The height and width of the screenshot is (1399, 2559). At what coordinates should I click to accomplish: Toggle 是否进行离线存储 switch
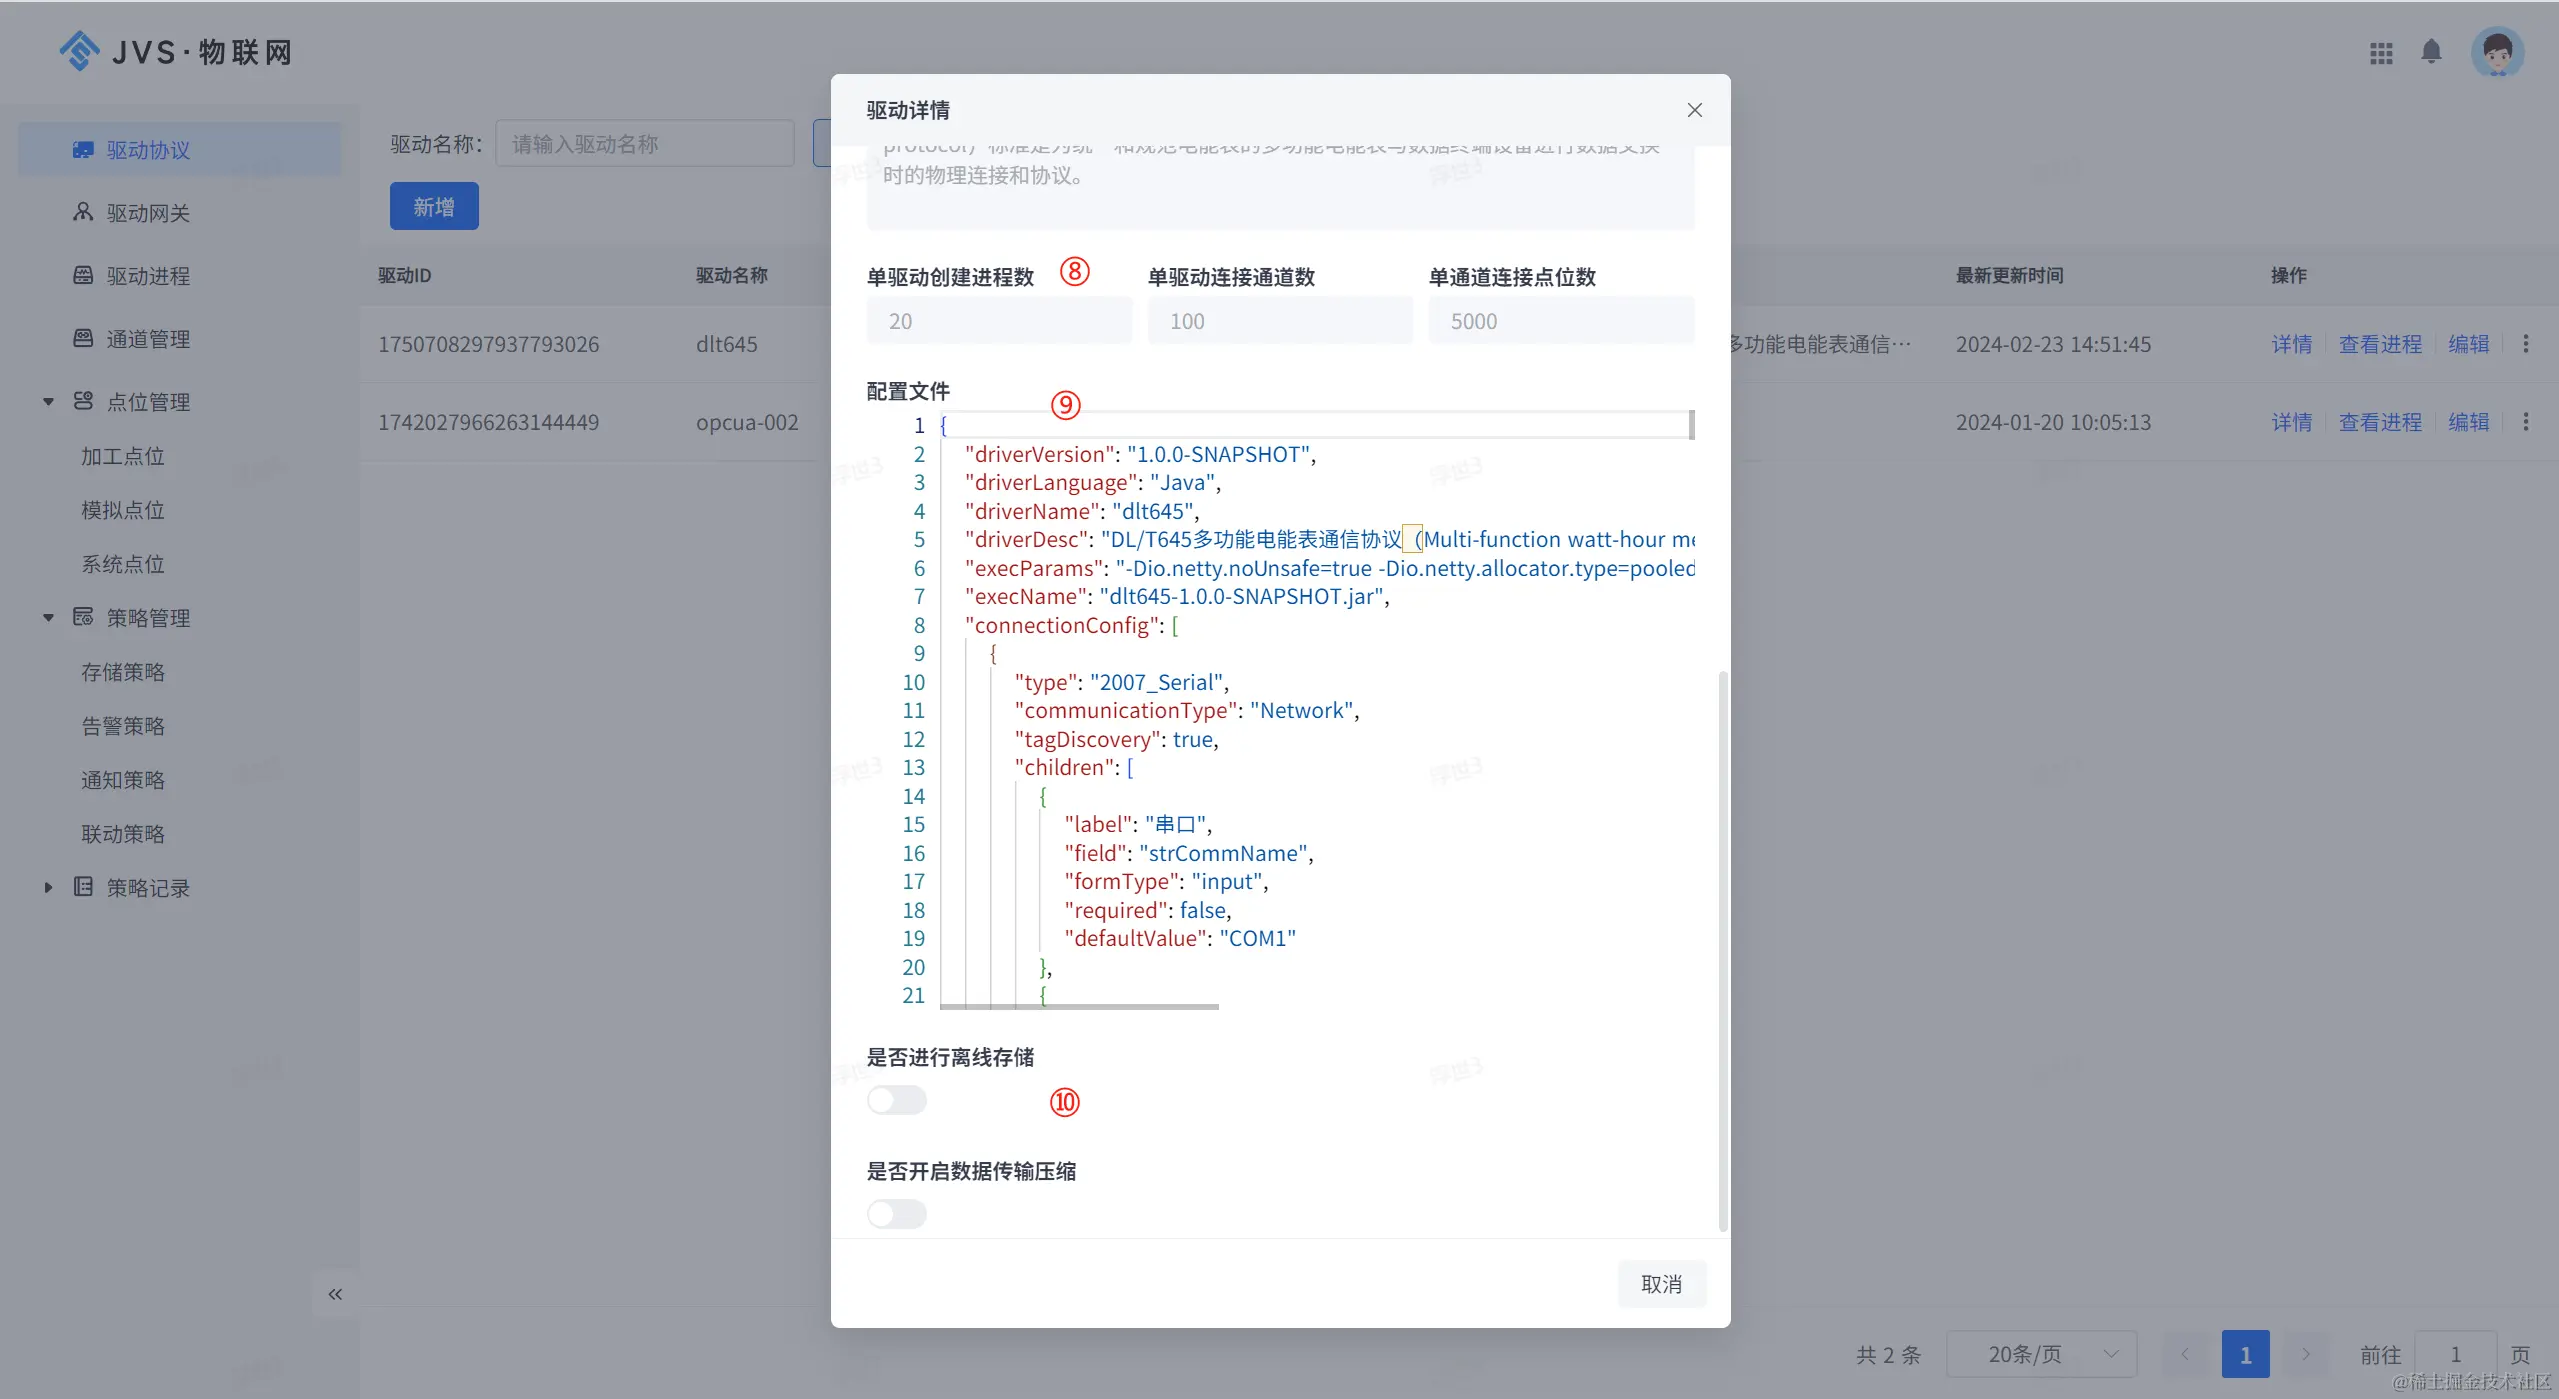[x=897, y=1100]
